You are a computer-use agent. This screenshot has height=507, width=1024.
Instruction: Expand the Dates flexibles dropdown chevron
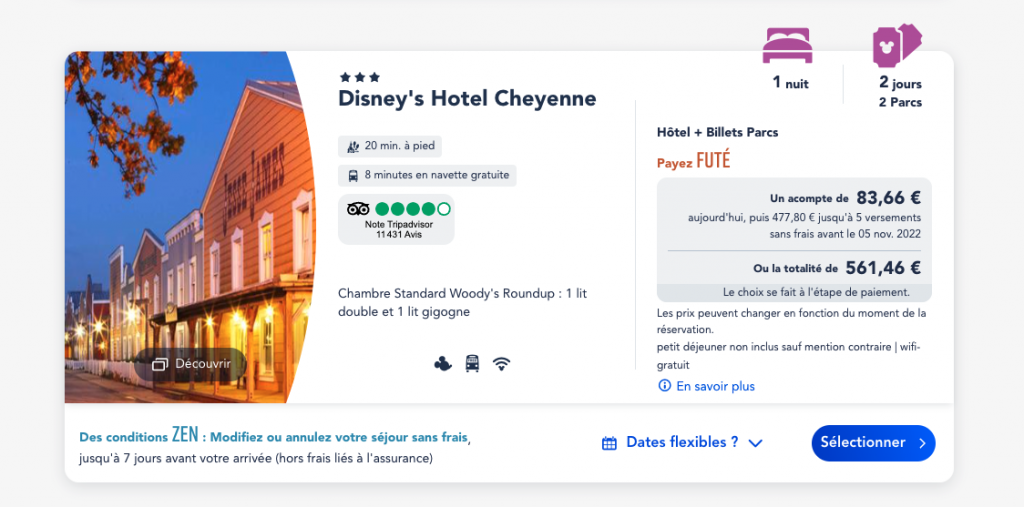pyautogui.click(x=755, y=444)
